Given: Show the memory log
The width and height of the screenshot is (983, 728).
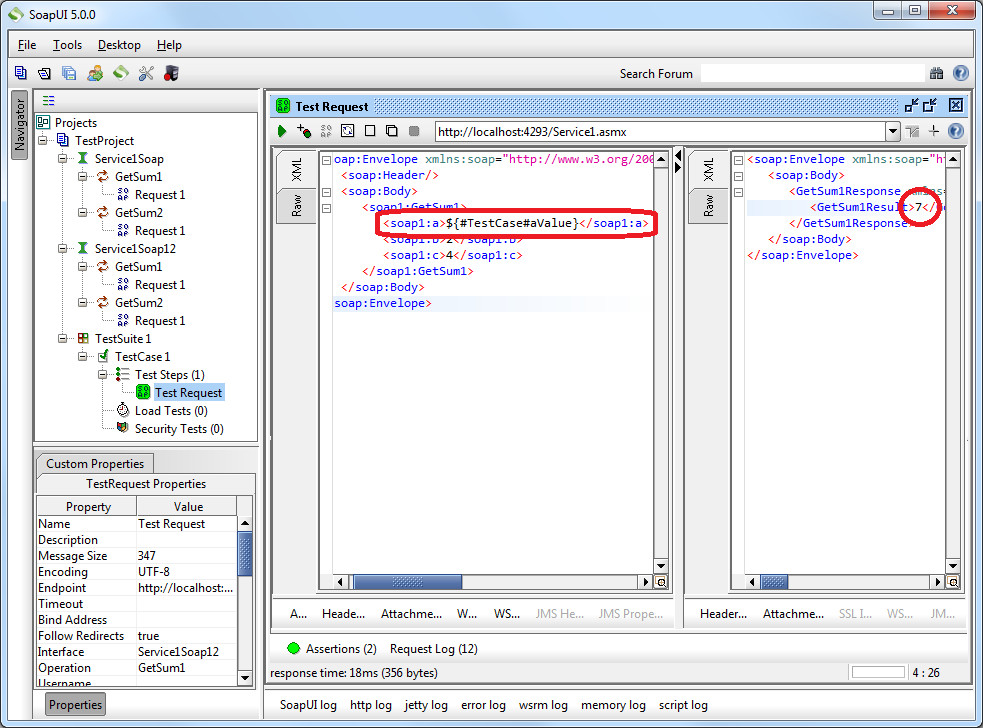Looking at the screenshot, I should [x=613, y=705].
